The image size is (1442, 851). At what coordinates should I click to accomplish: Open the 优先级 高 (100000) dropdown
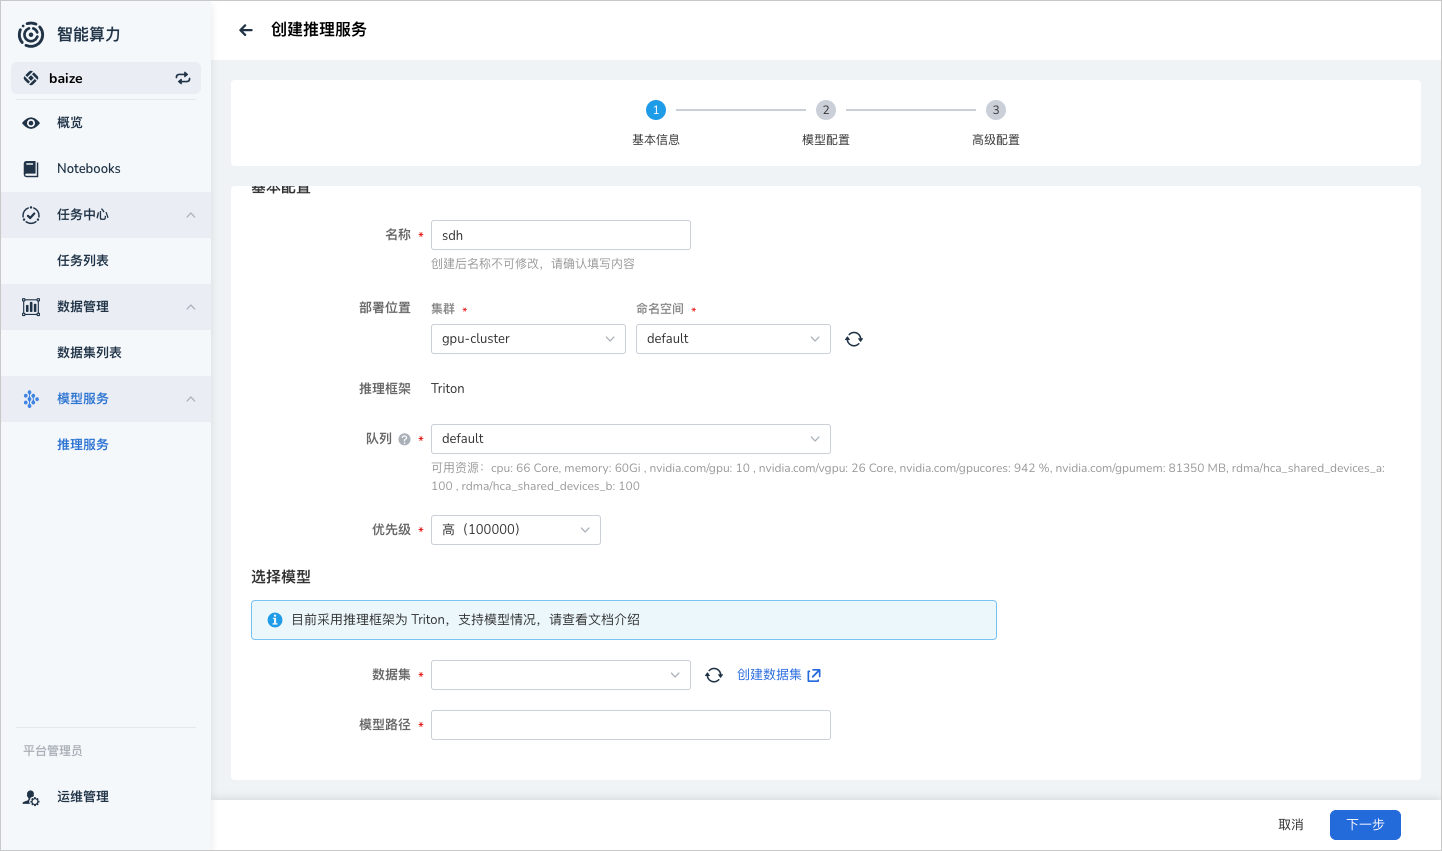pyautogui.click(x=516, y=530)
